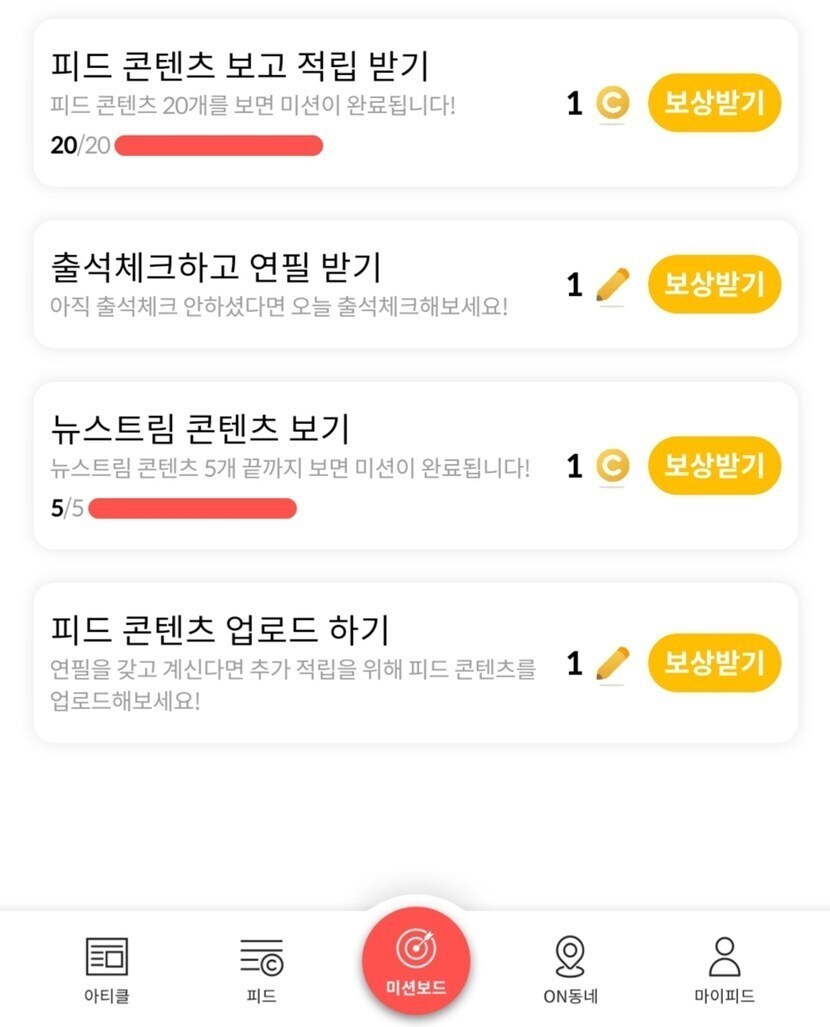Screen dimensions: 830x1027
Task: Open ON동네 location pin icon
Action: (569, 957)
